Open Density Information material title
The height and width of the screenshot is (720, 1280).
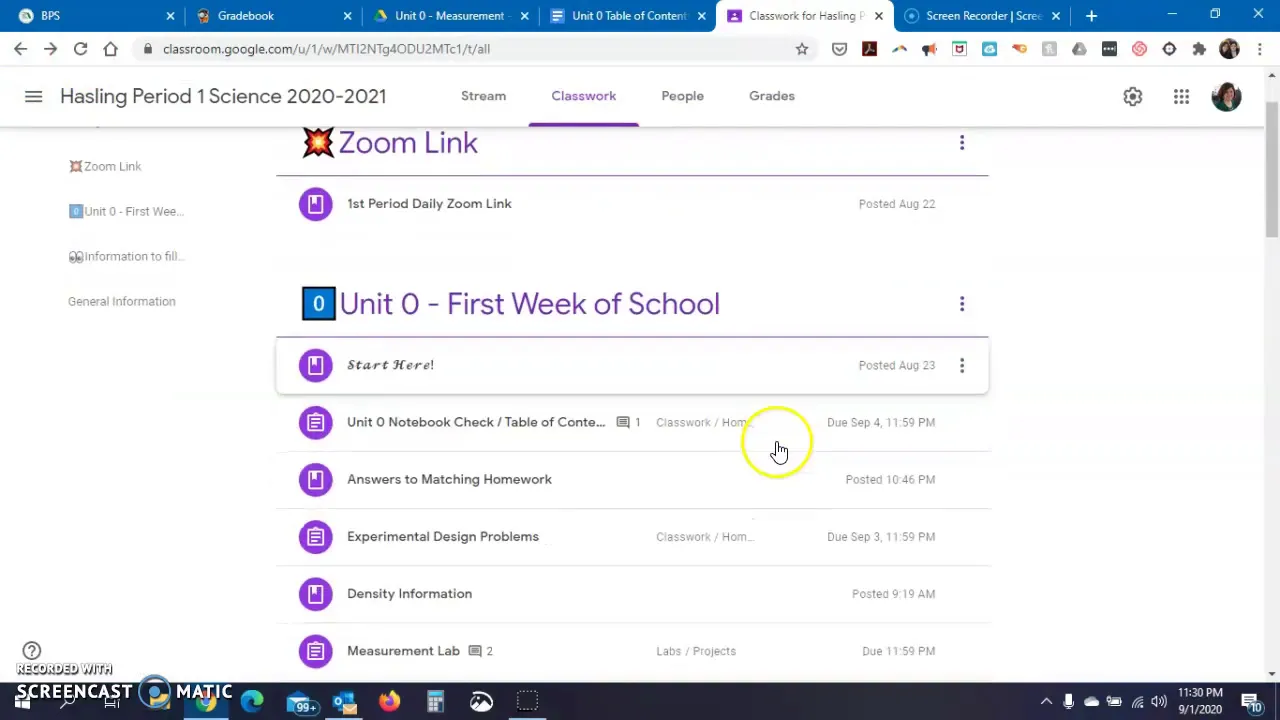(409, 594)
